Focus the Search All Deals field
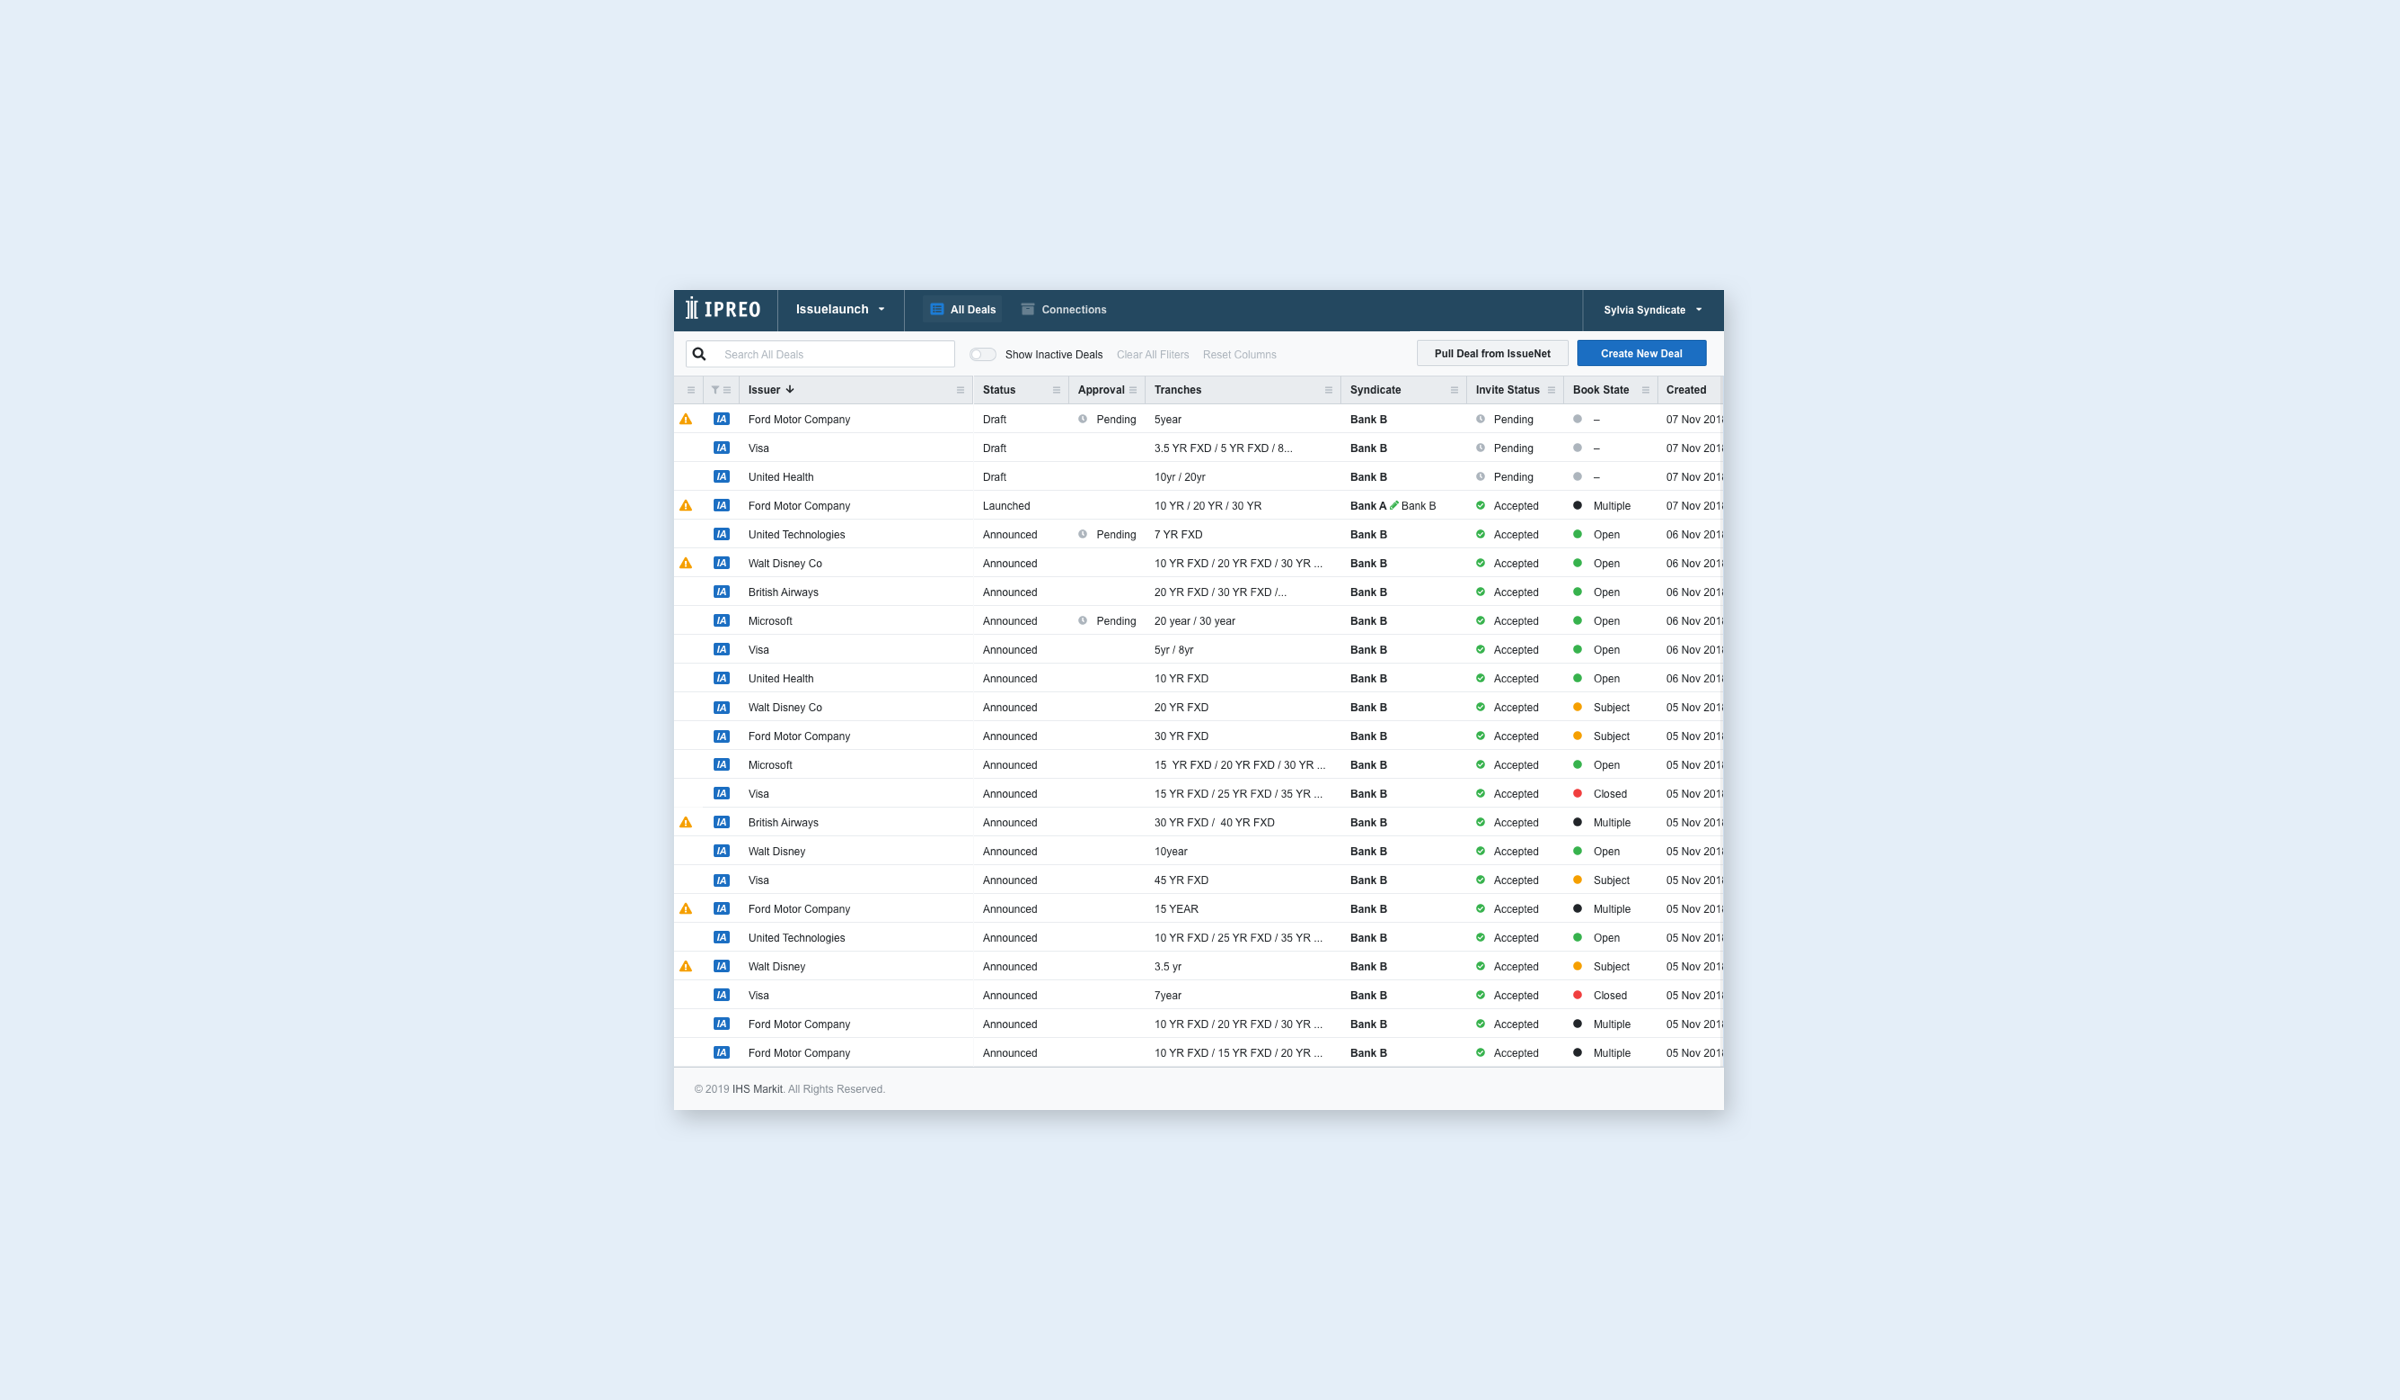The width and height of the screenshot is (2400, 1400). pos(820,354)
